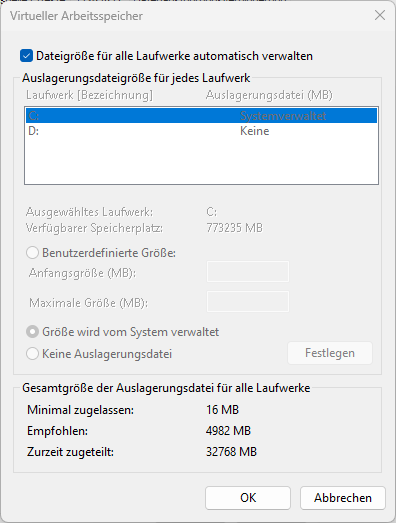Click the Systemverwaltet entry for drive C:
This screenshot has height=523, width=396.
[x=283, y=116]
